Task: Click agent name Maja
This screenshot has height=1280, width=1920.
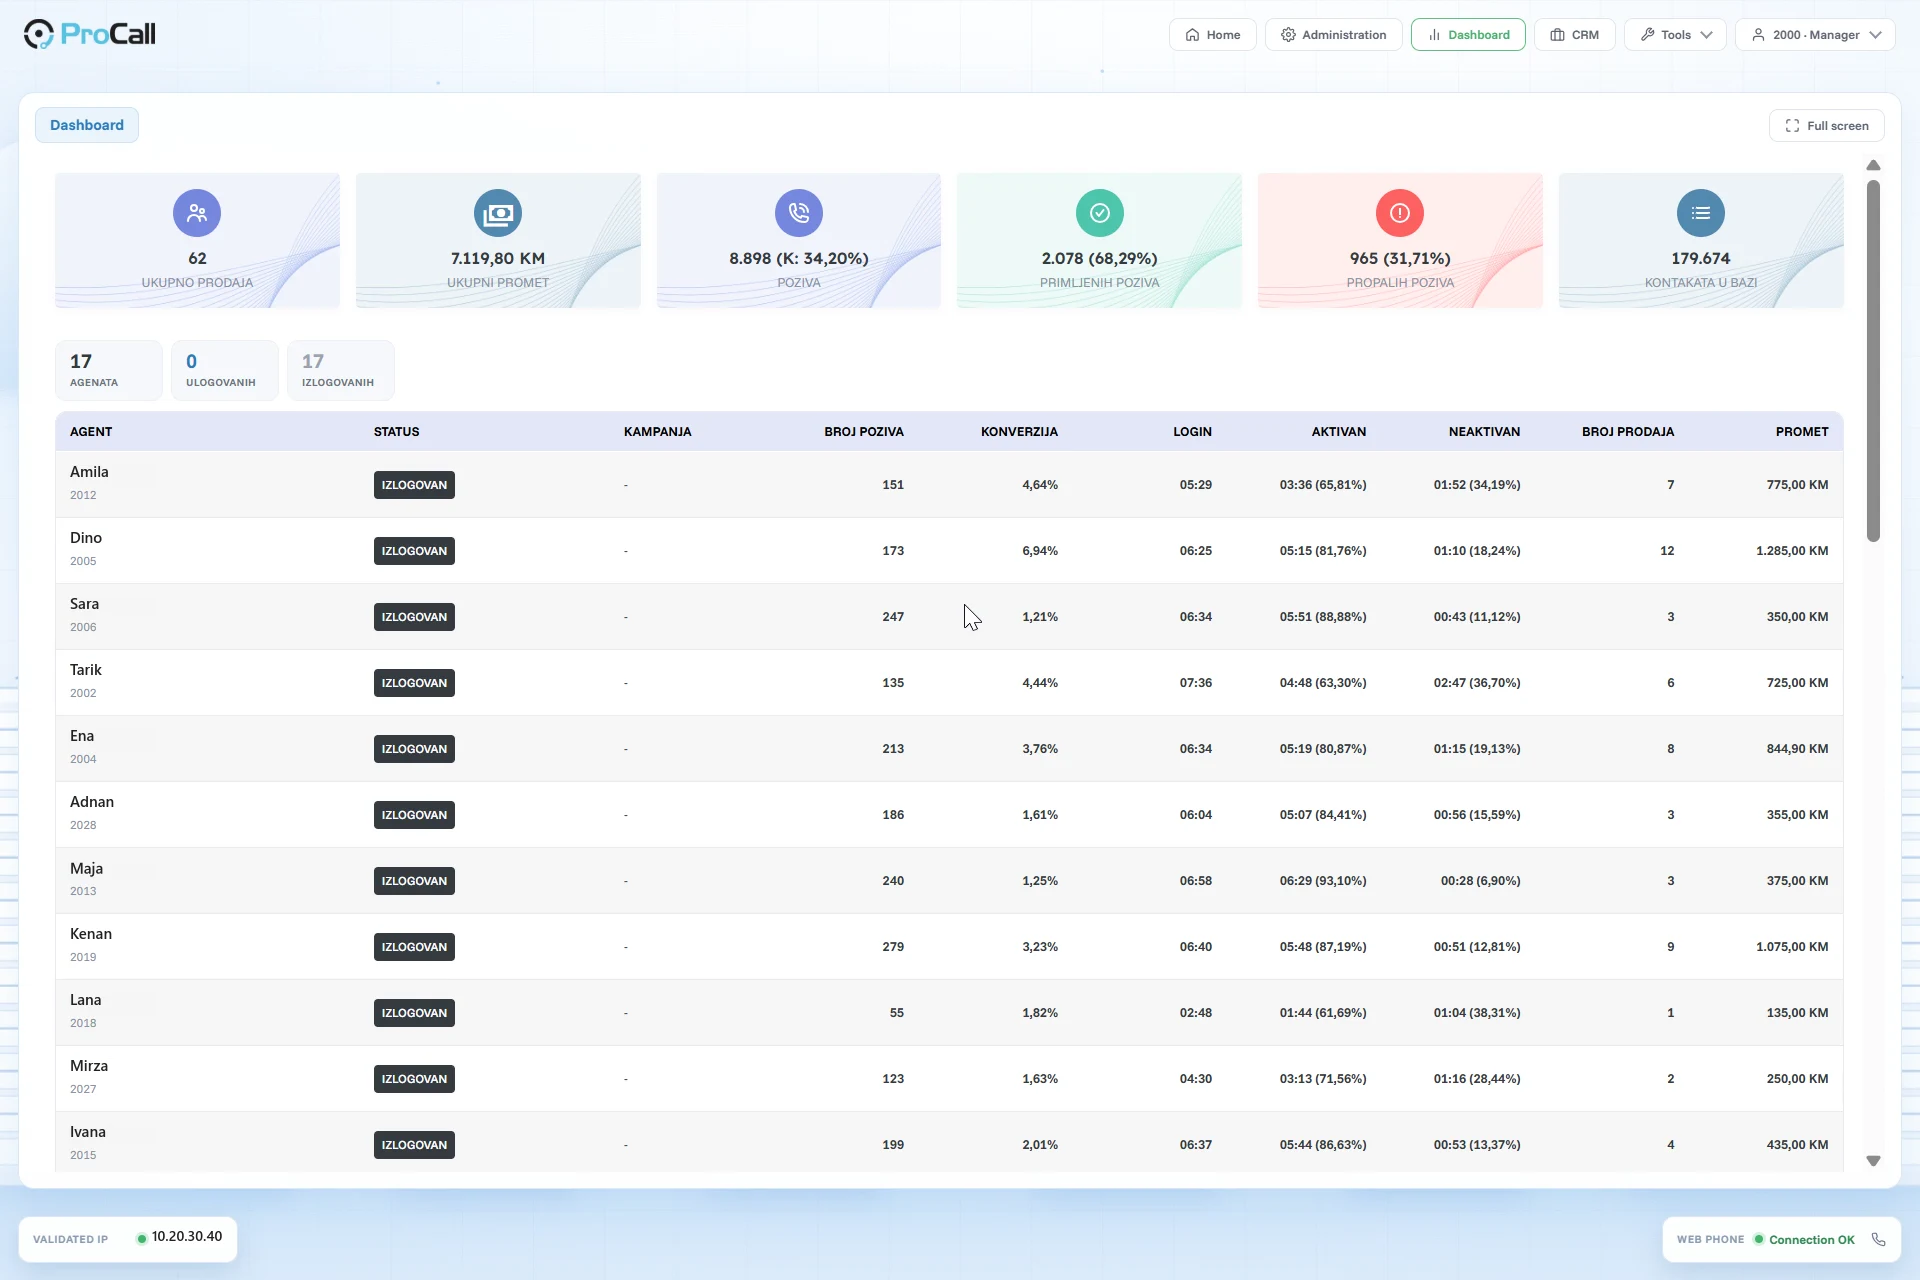Action: tap(86, 868)
